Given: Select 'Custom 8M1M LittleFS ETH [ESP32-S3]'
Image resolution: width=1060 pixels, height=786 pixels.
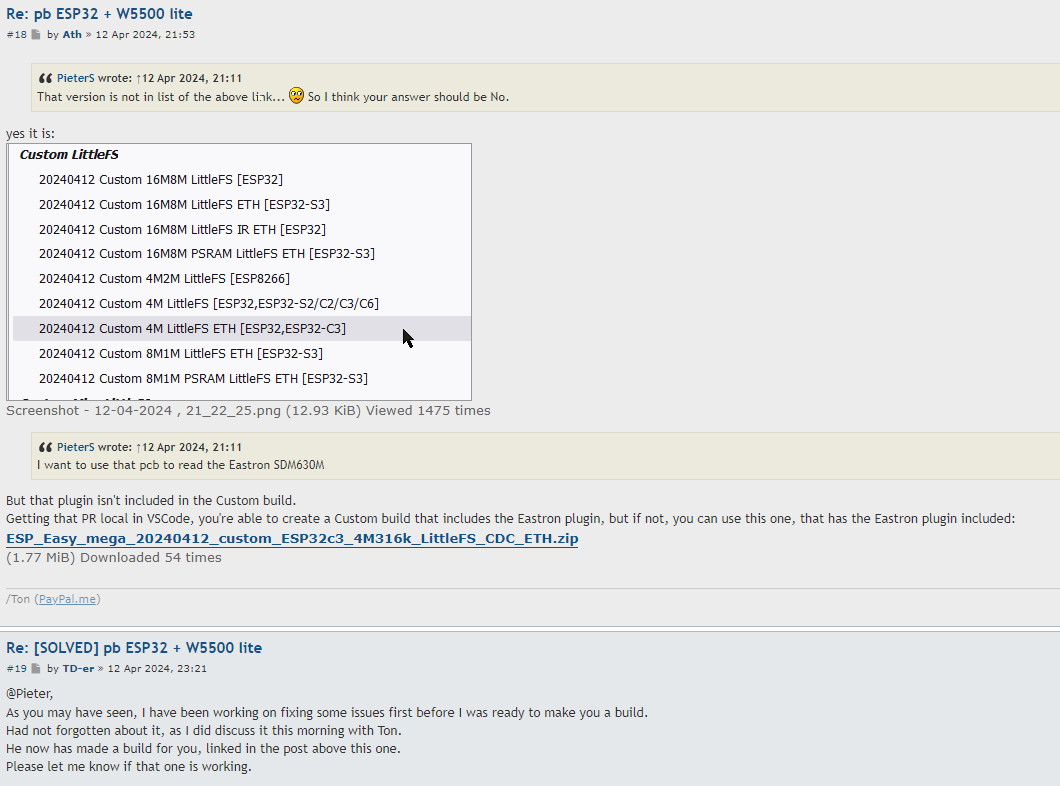Looking at the screenshot, I should (x=181, y=353).
